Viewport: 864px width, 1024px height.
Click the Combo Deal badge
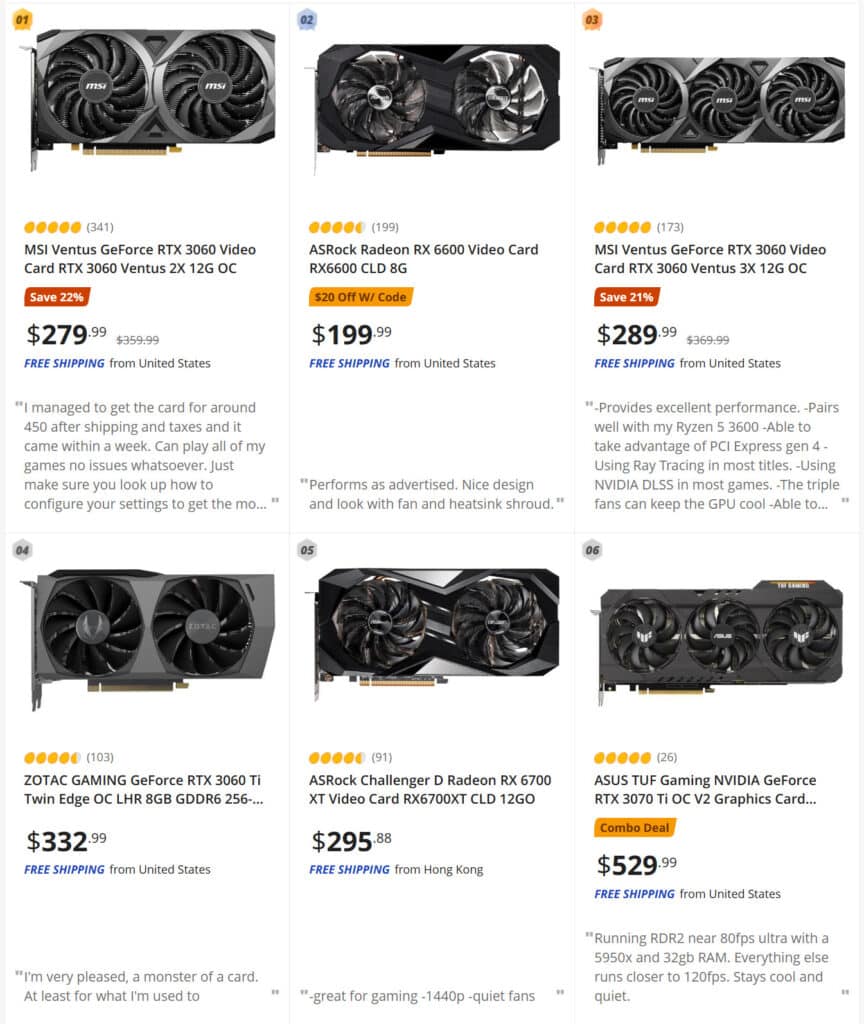click(x=635, y=827)
